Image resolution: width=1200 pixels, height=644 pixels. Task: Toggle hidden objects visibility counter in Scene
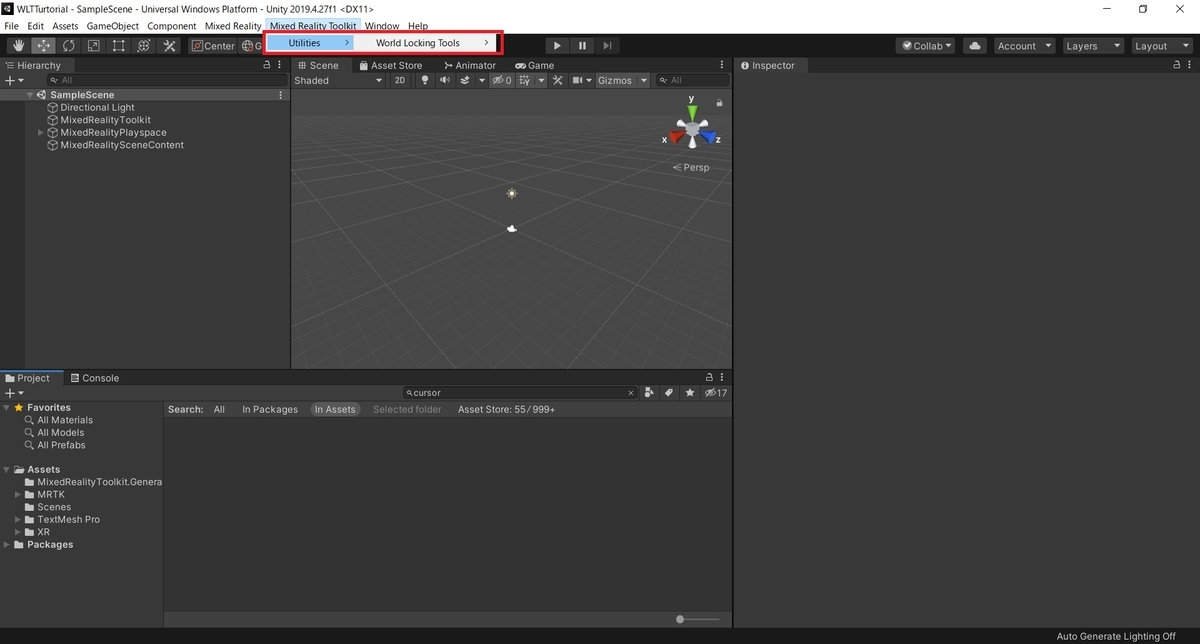click(x=502, y=80)
